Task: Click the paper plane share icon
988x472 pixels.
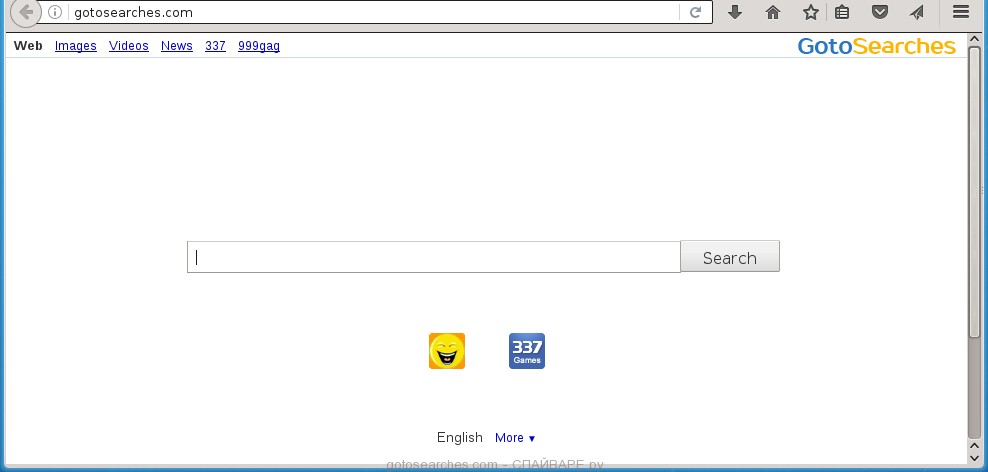Action: pyautogui.click(x=916, y=13)
